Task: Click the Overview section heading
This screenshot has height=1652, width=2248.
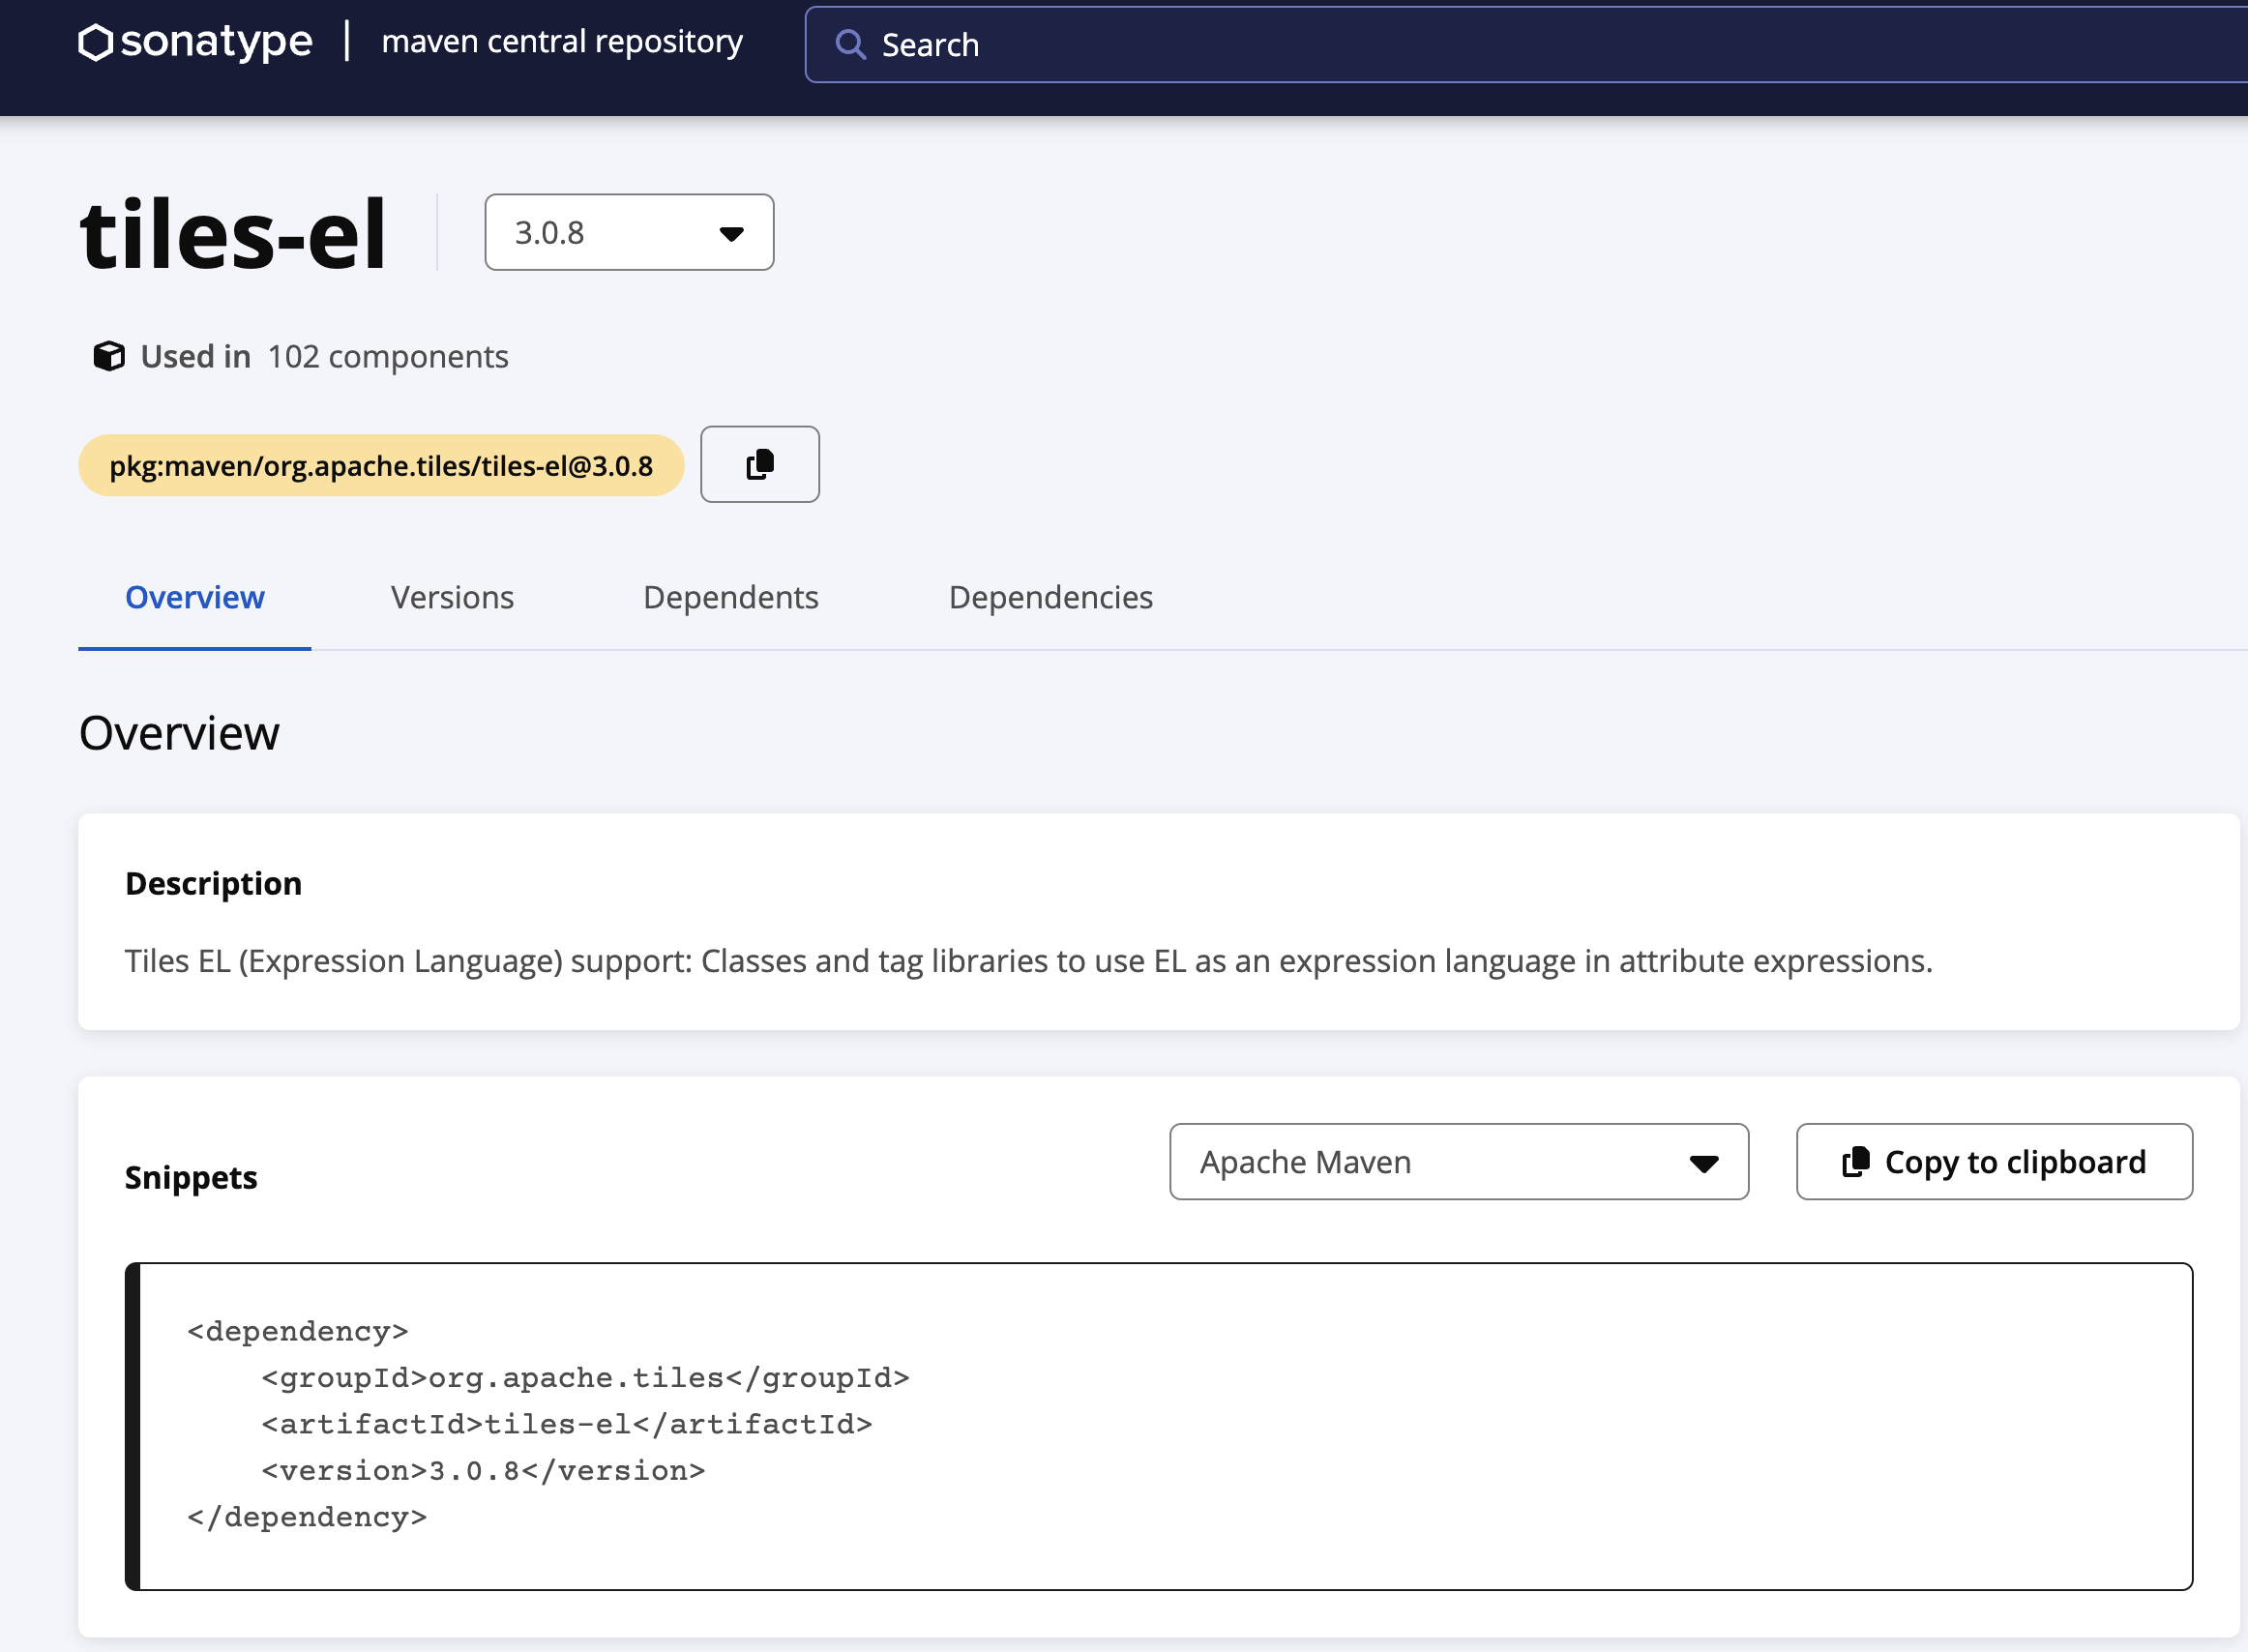Action: pos(179,733)
